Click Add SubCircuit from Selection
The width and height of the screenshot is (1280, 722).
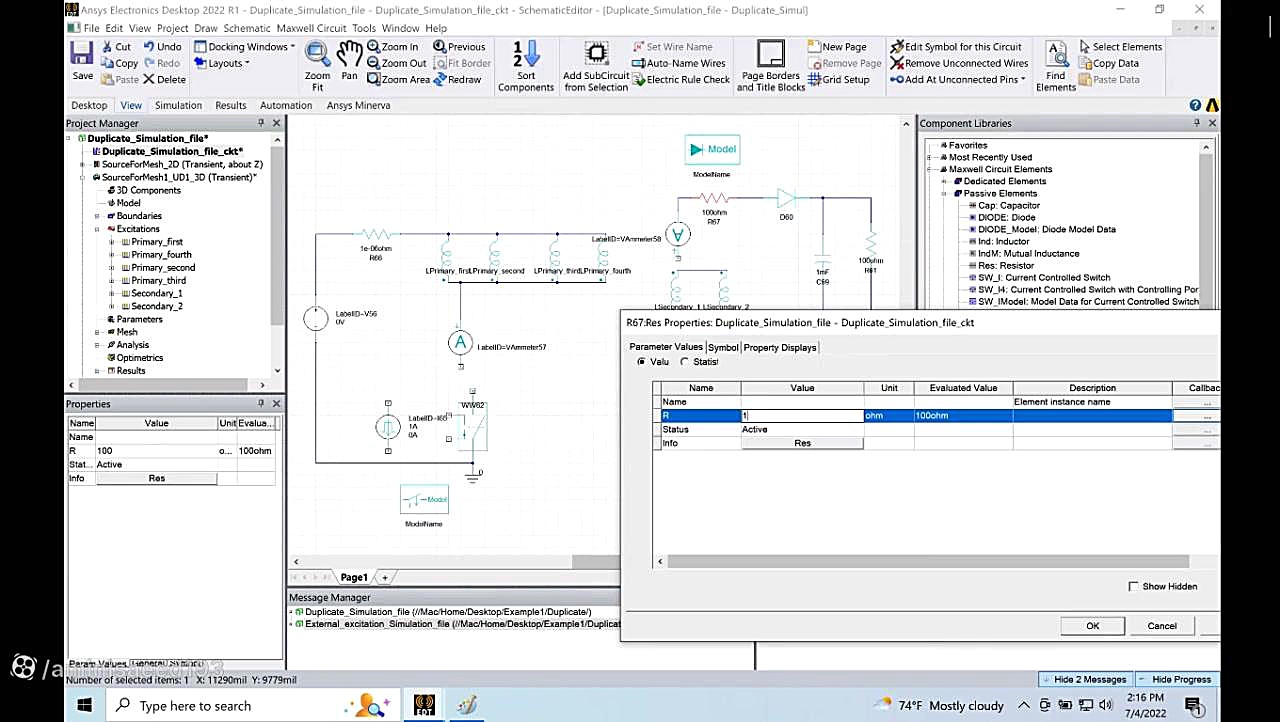pos(596,66)
